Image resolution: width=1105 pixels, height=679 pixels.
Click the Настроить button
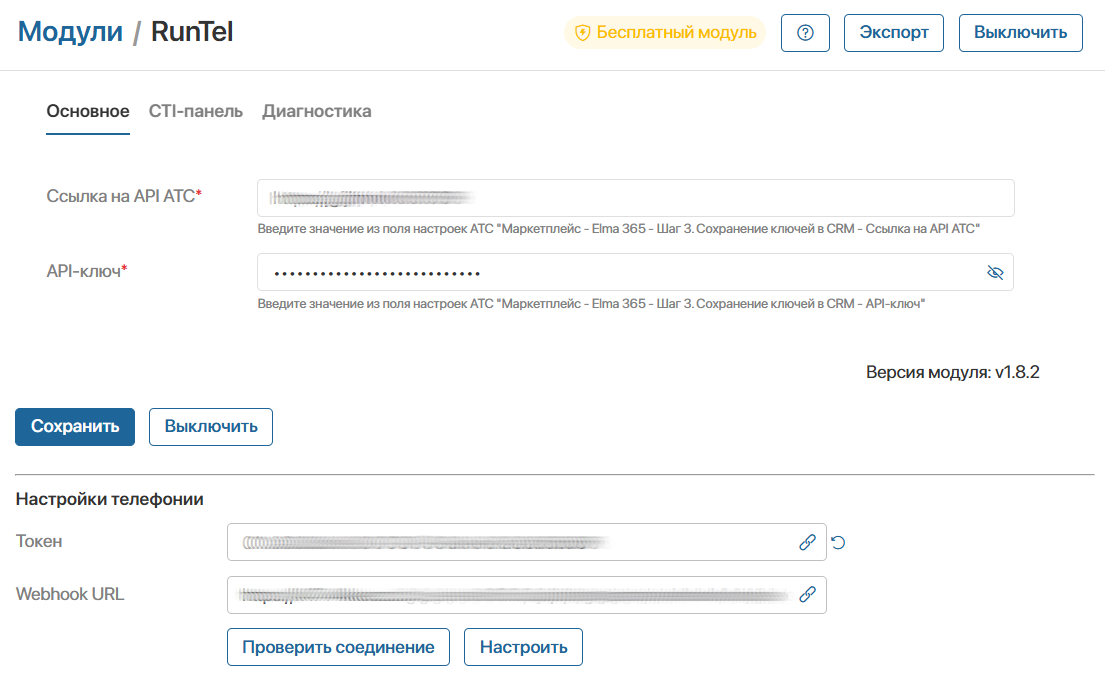(x=523, y=647)
